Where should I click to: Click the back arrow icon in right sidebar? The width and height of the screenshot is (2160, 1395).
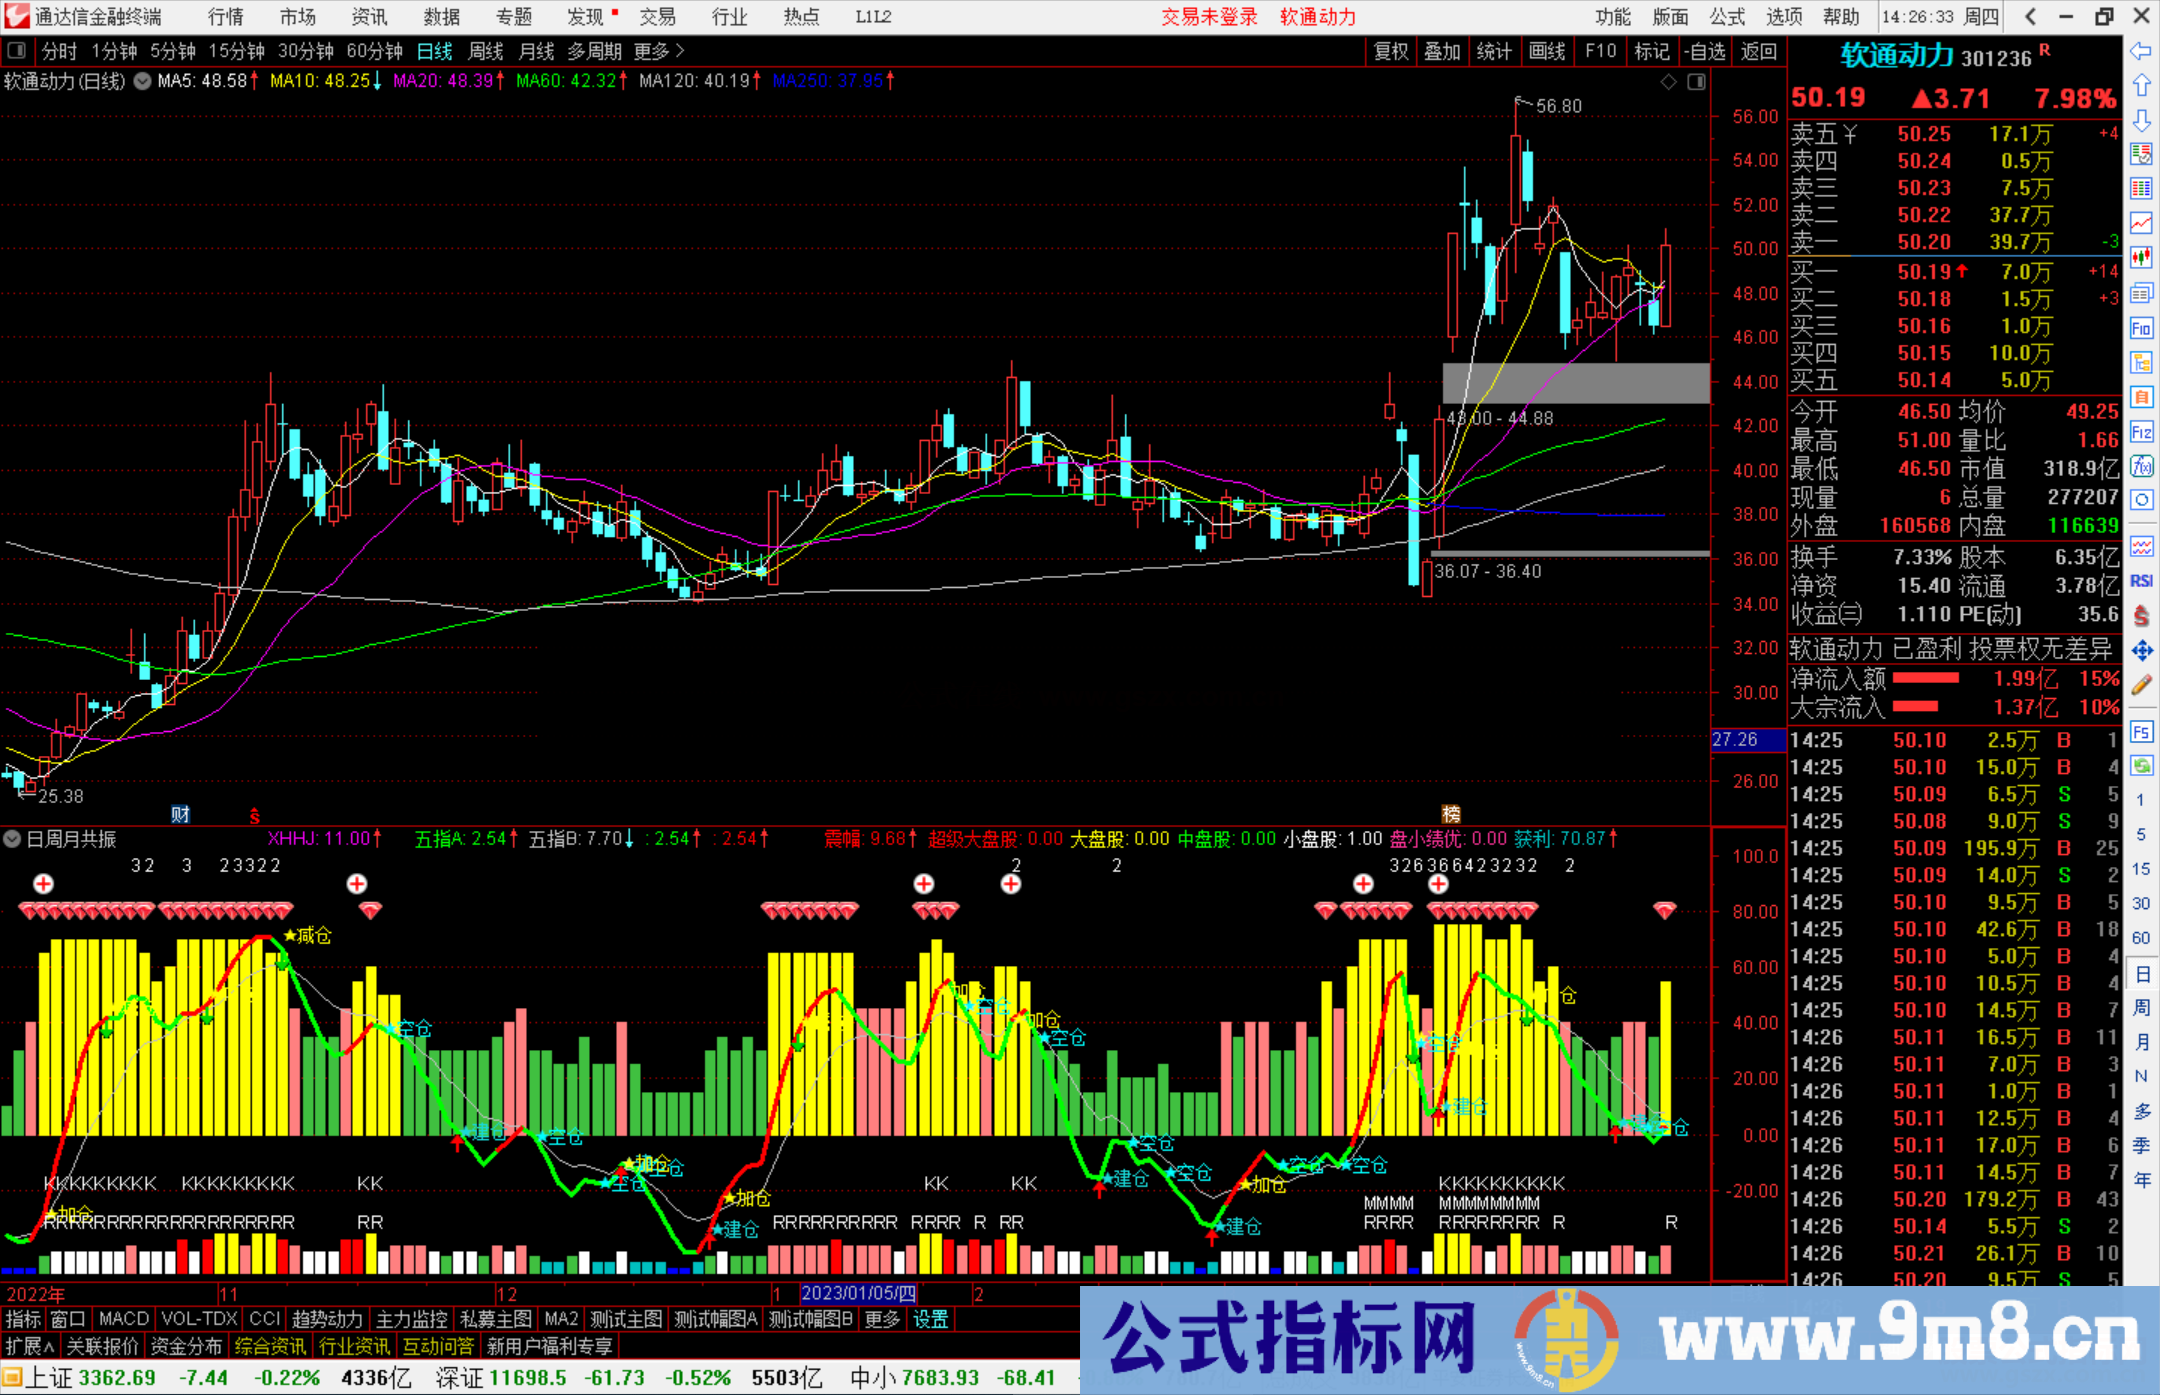pyautogui.click(x=2140, y=51)
